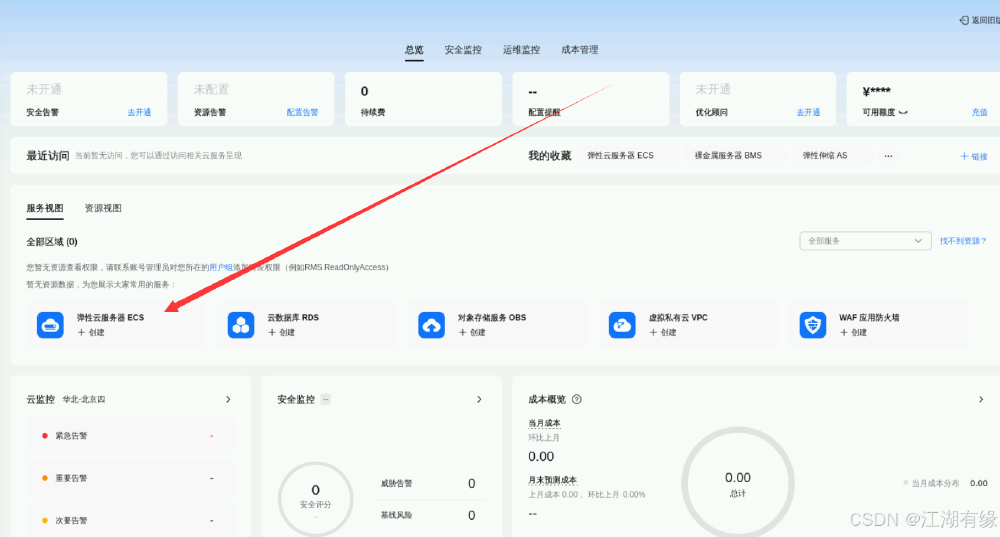1000x537 pixels.
Task: Switch to the 运维监控 tab
Action: pos(521,50)
